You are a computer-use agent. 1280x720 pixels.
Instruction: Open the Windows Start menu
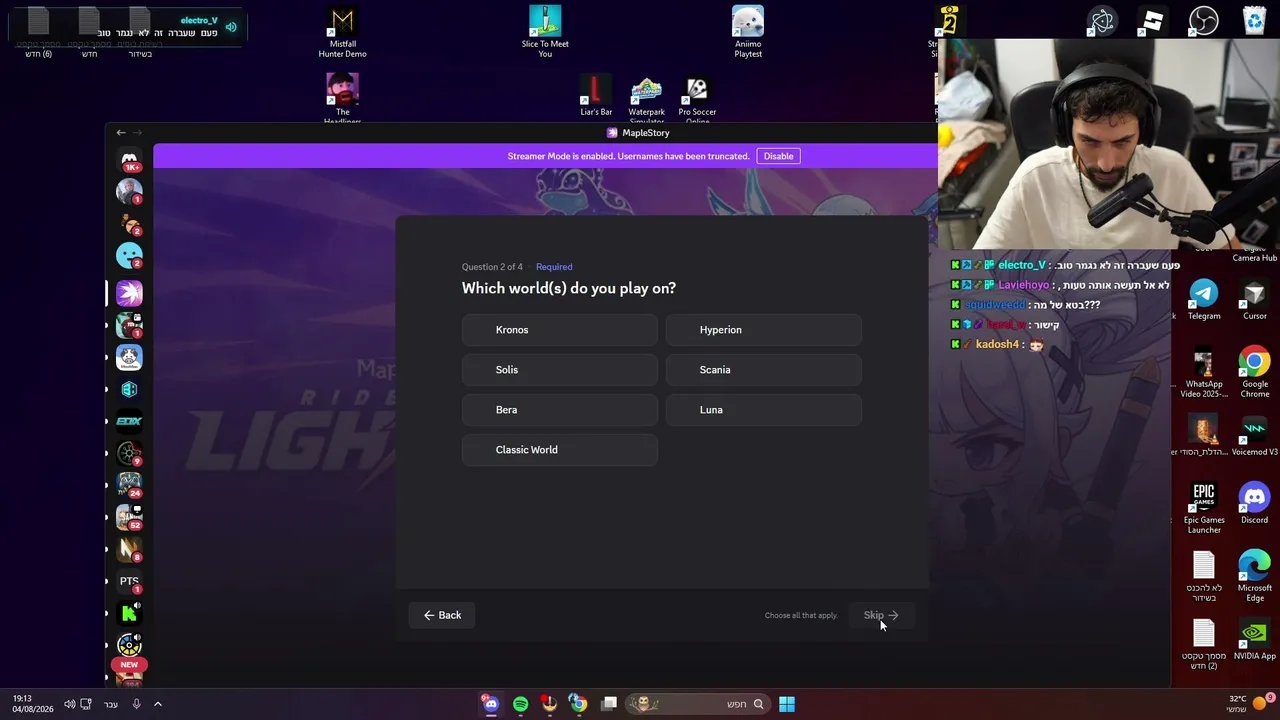pos(787,704)
